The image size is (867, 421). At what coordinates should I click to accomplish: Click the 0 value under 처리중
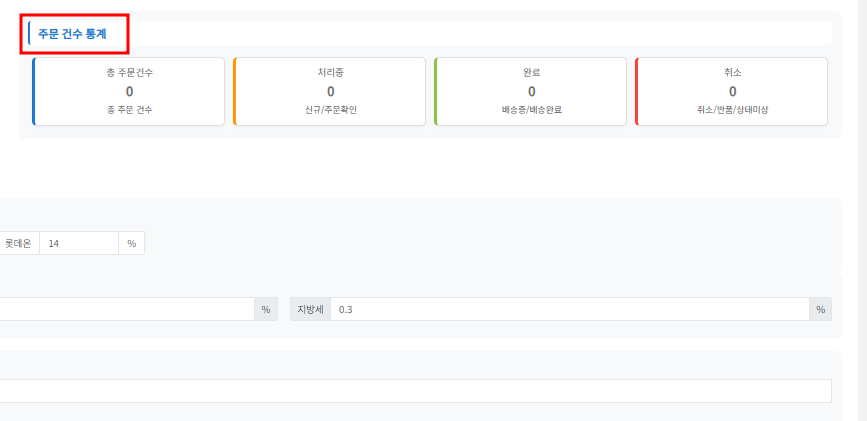[x=330, y=92]
